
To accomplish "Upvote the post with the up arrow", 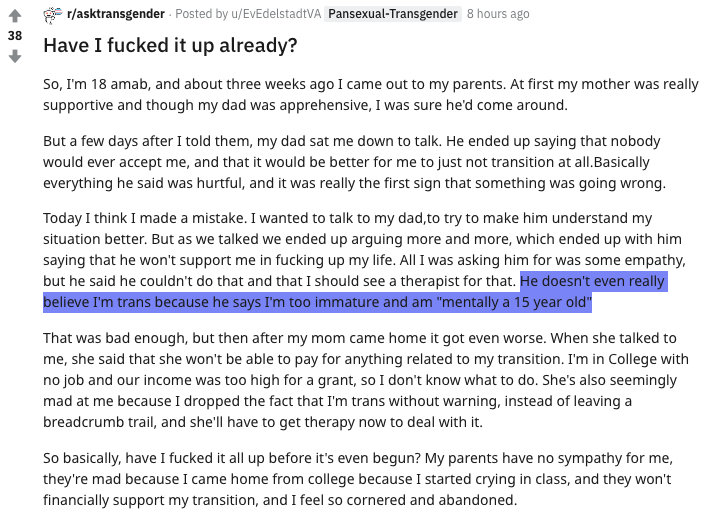I will pyautogui.click(x=15, y=16).
